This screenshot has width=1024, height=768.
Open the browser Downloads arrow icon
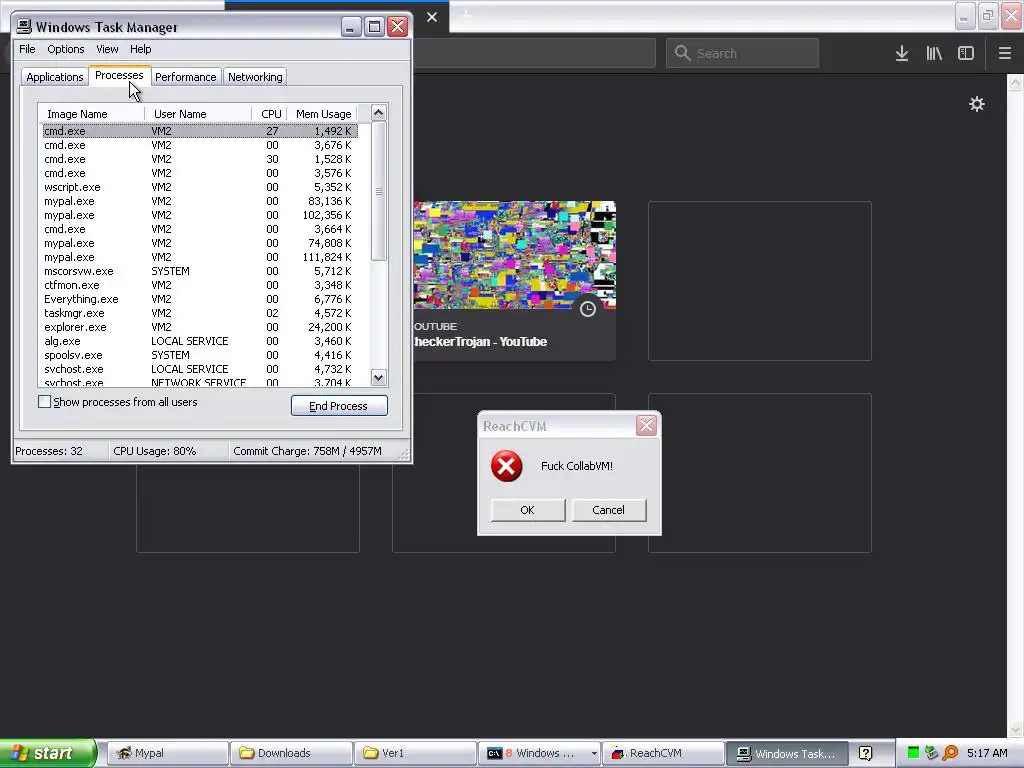click(902, 53)
